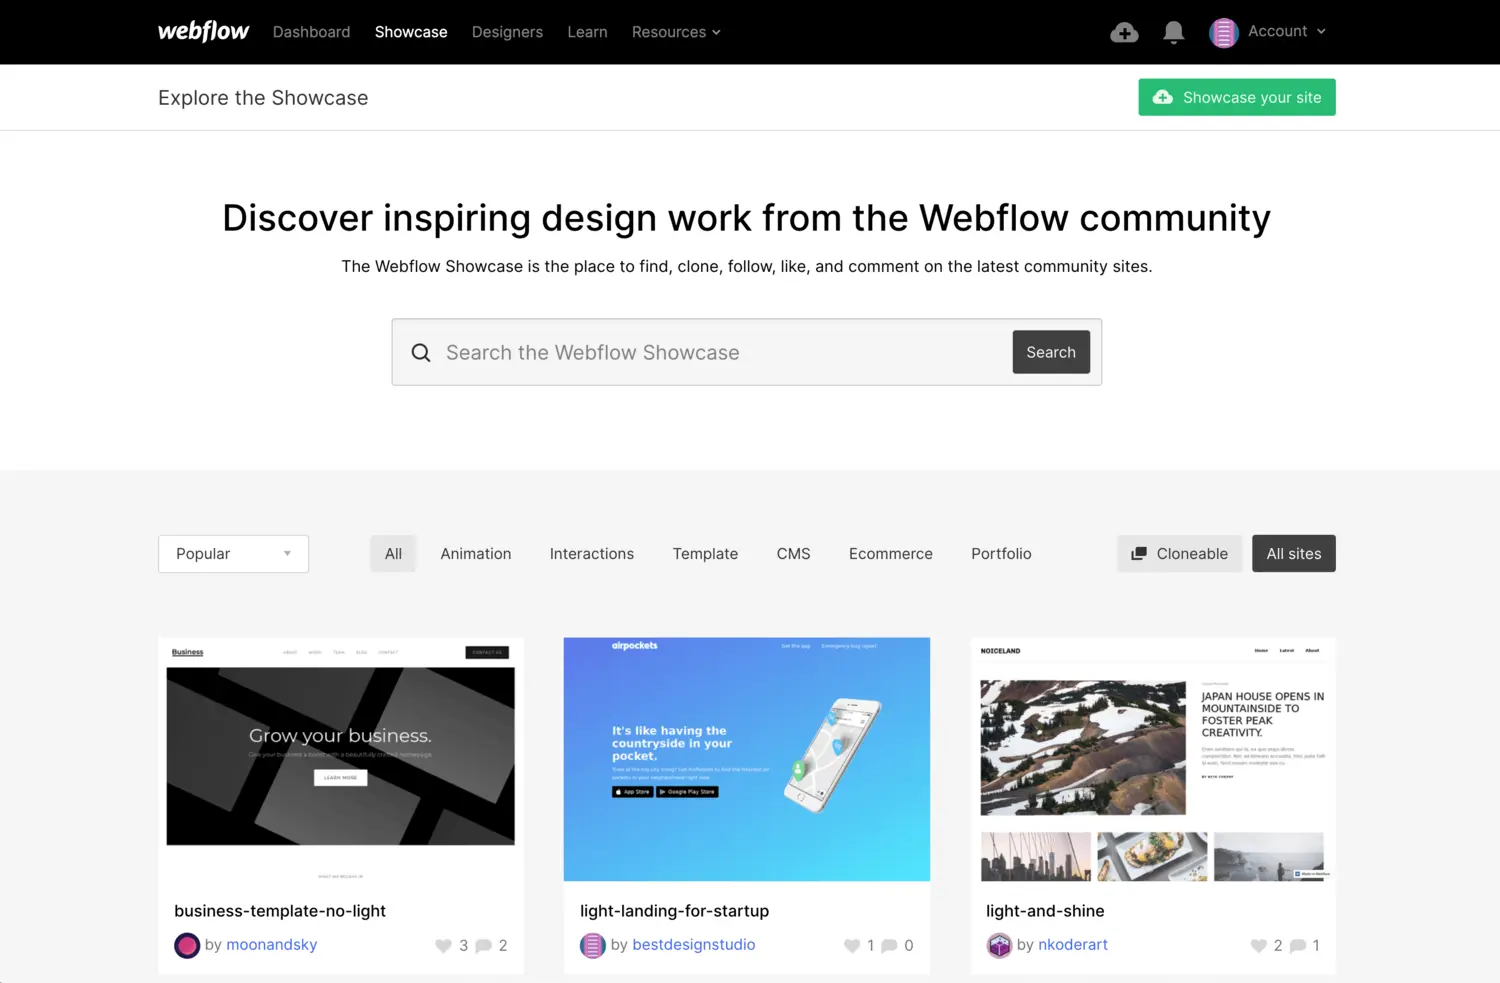
Task: Filter by Template
Action: (x=705, y=554)
